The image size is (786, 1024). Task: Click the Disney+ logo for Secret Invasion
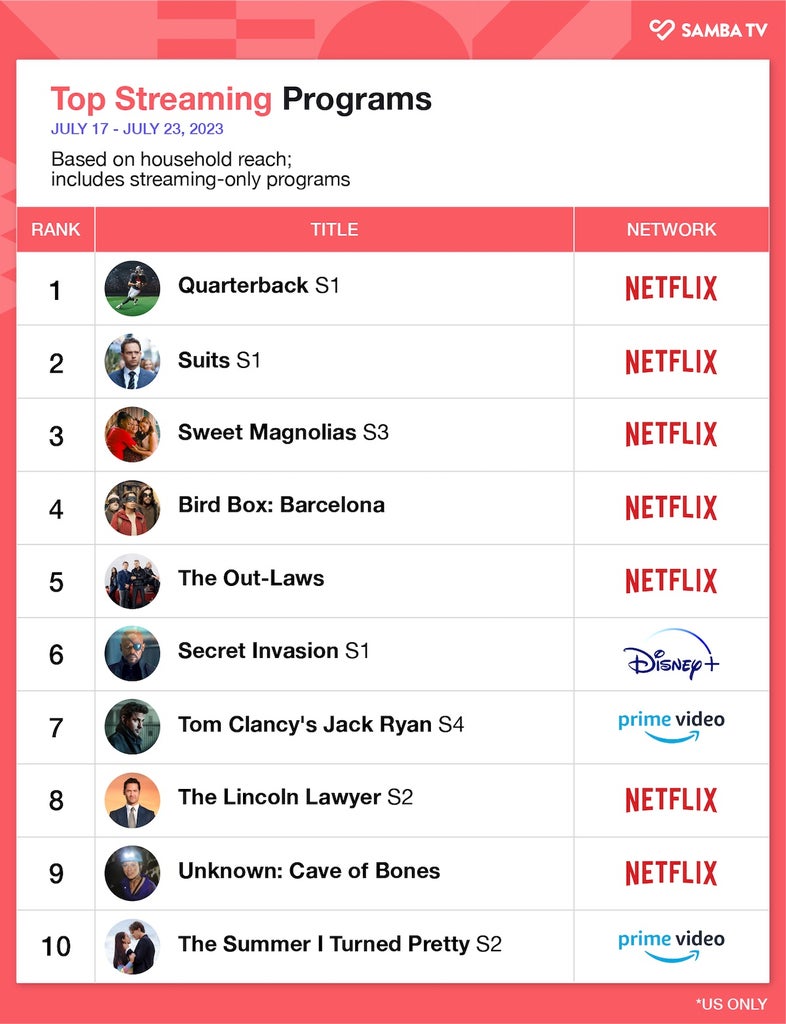point(671,654)
